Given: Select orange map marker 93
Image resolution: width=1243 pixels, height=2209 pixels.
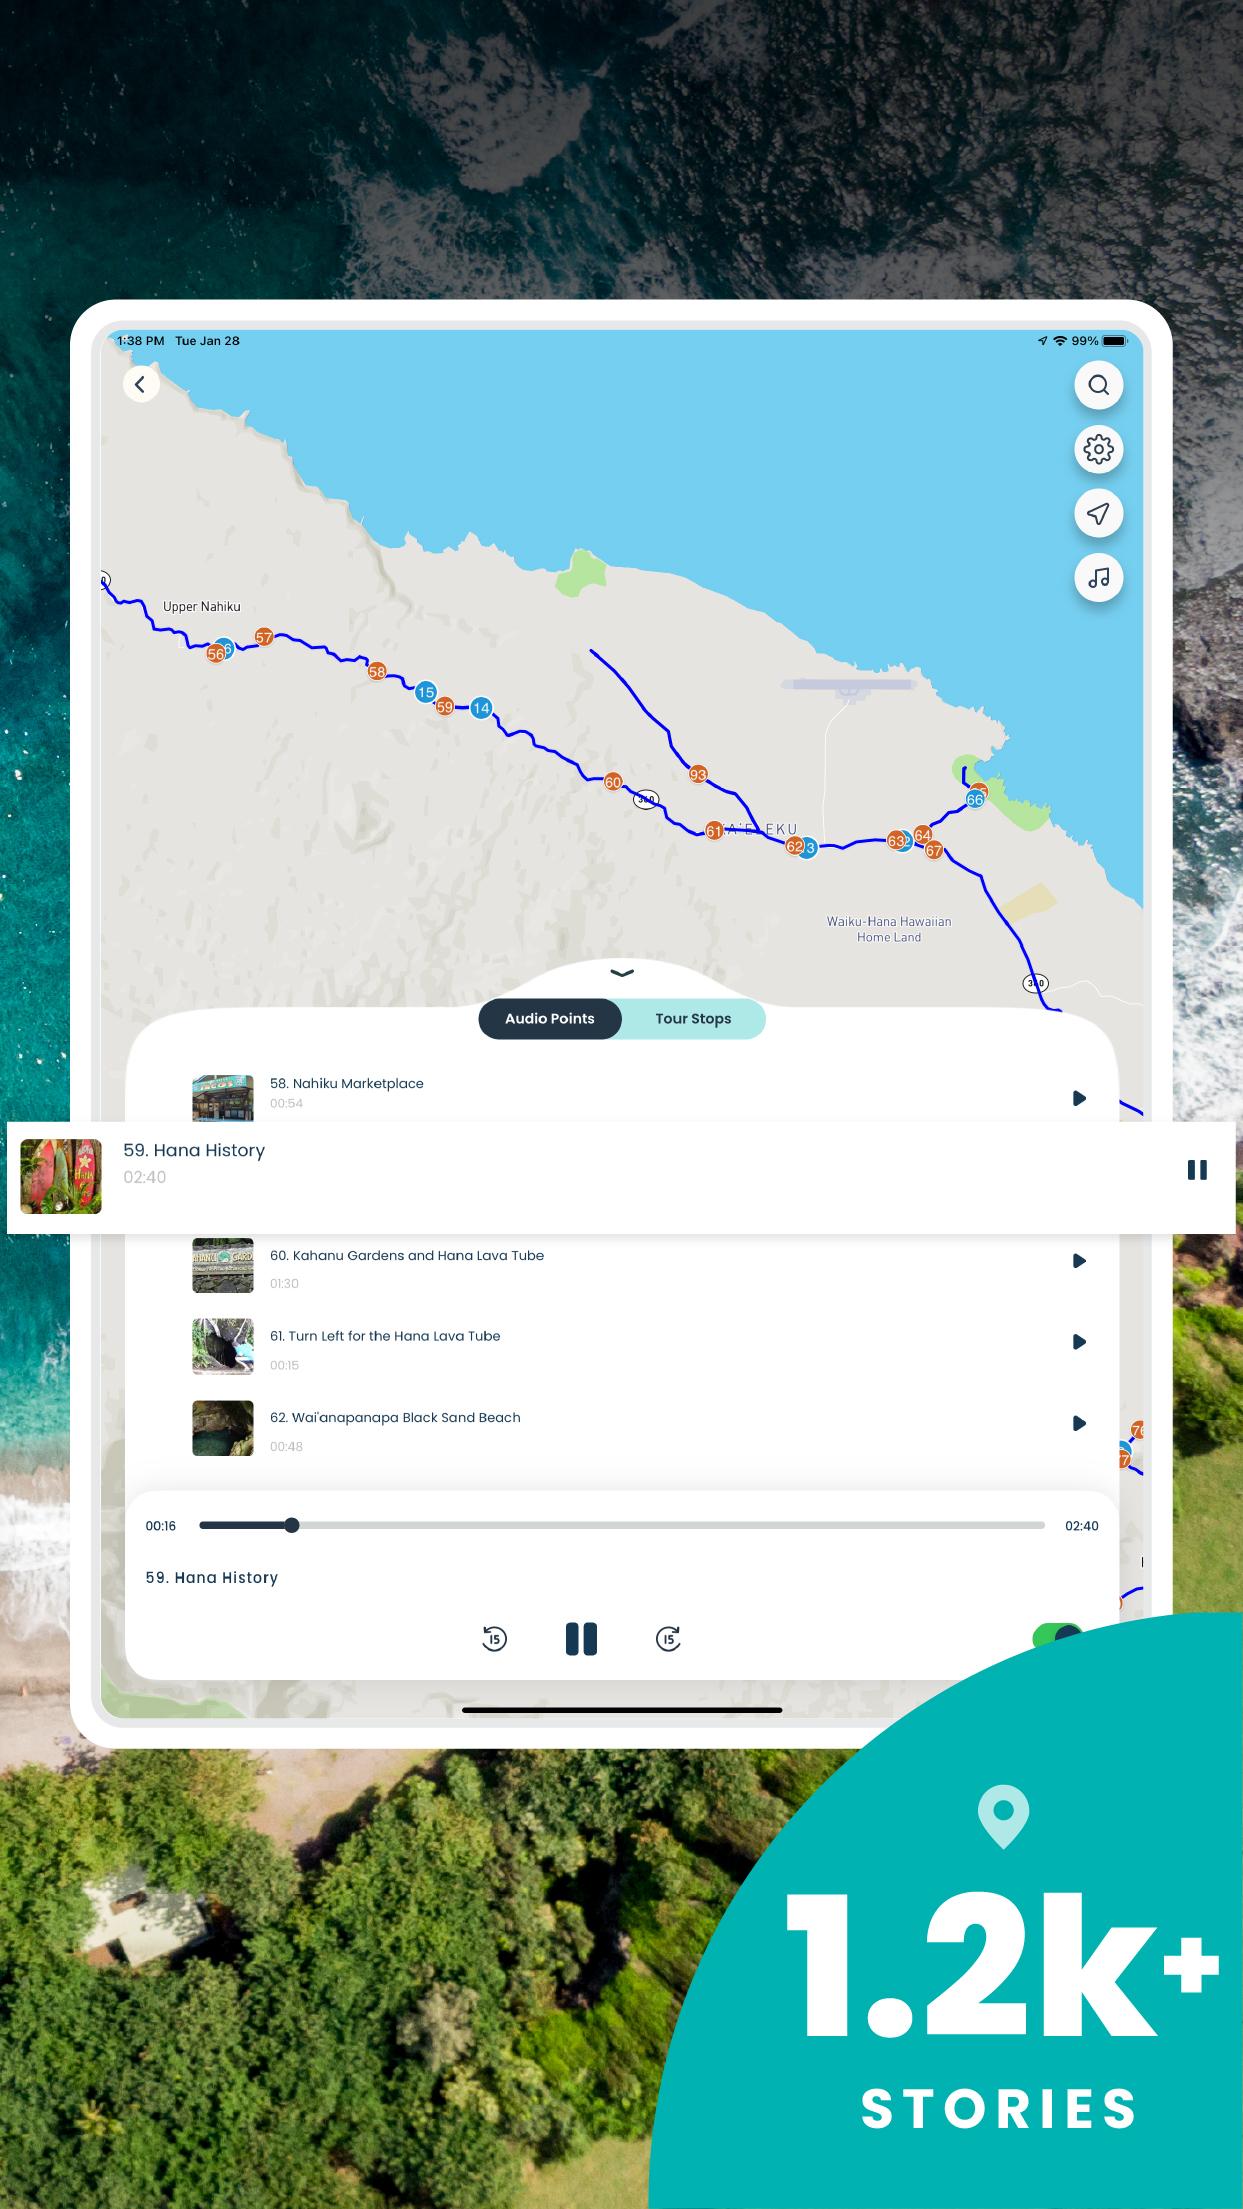Looking at the screenshot, I should 698,774.
